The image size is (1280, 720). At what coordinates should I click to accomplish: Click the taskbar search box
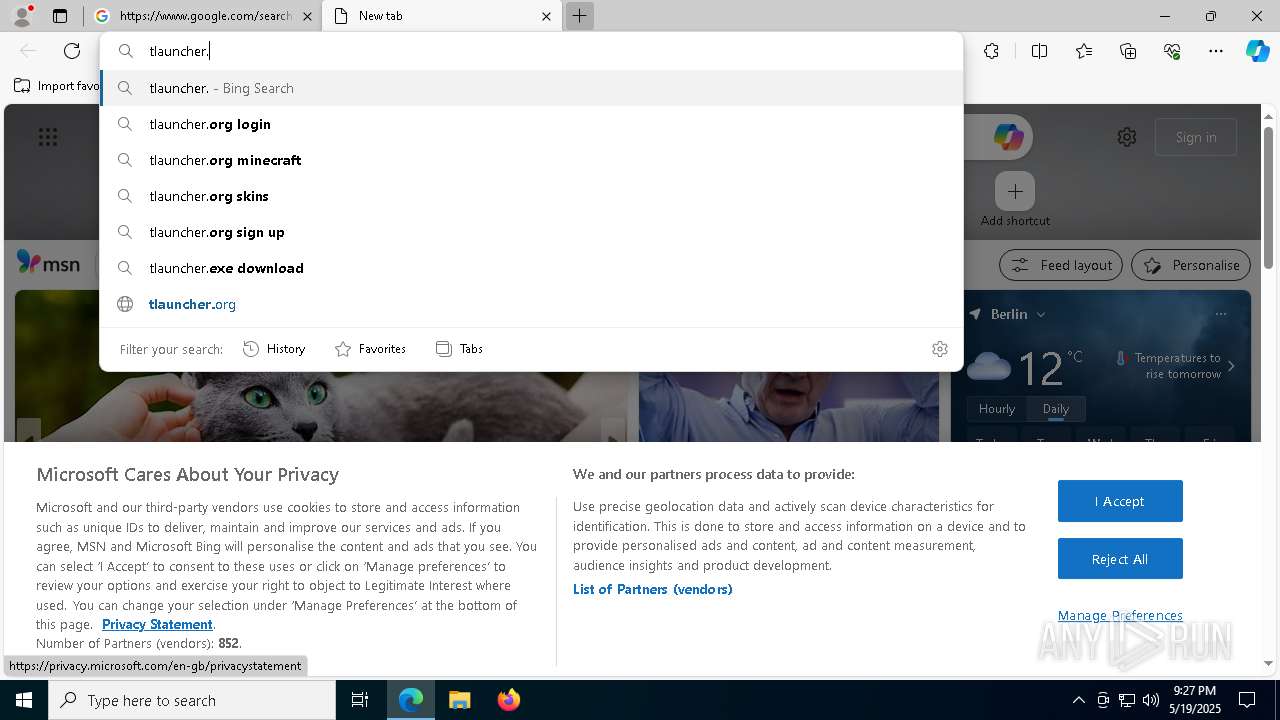[192, 700]
